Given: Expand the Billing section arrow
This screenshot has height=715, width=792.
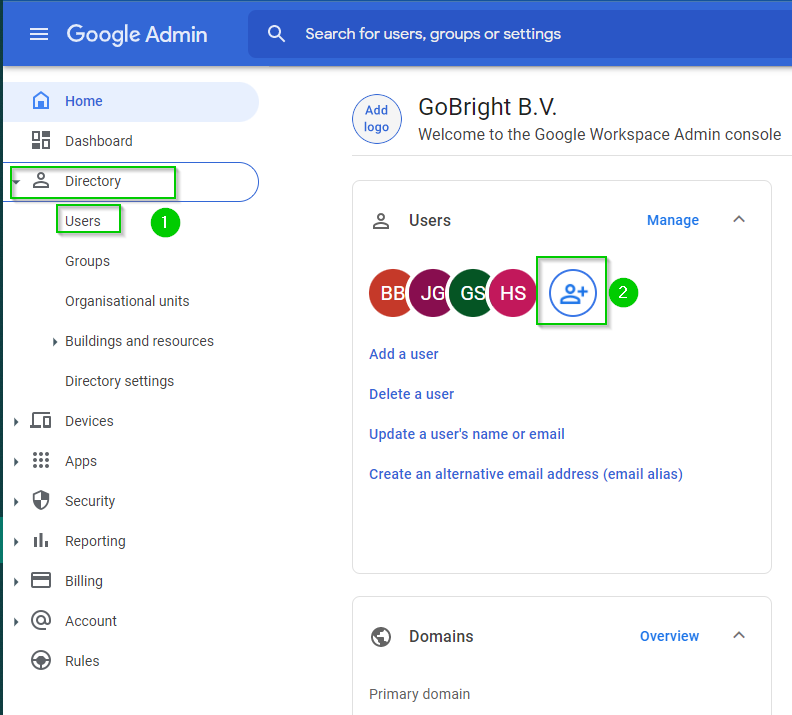Looking at the screenshot, I should (16, 582).
